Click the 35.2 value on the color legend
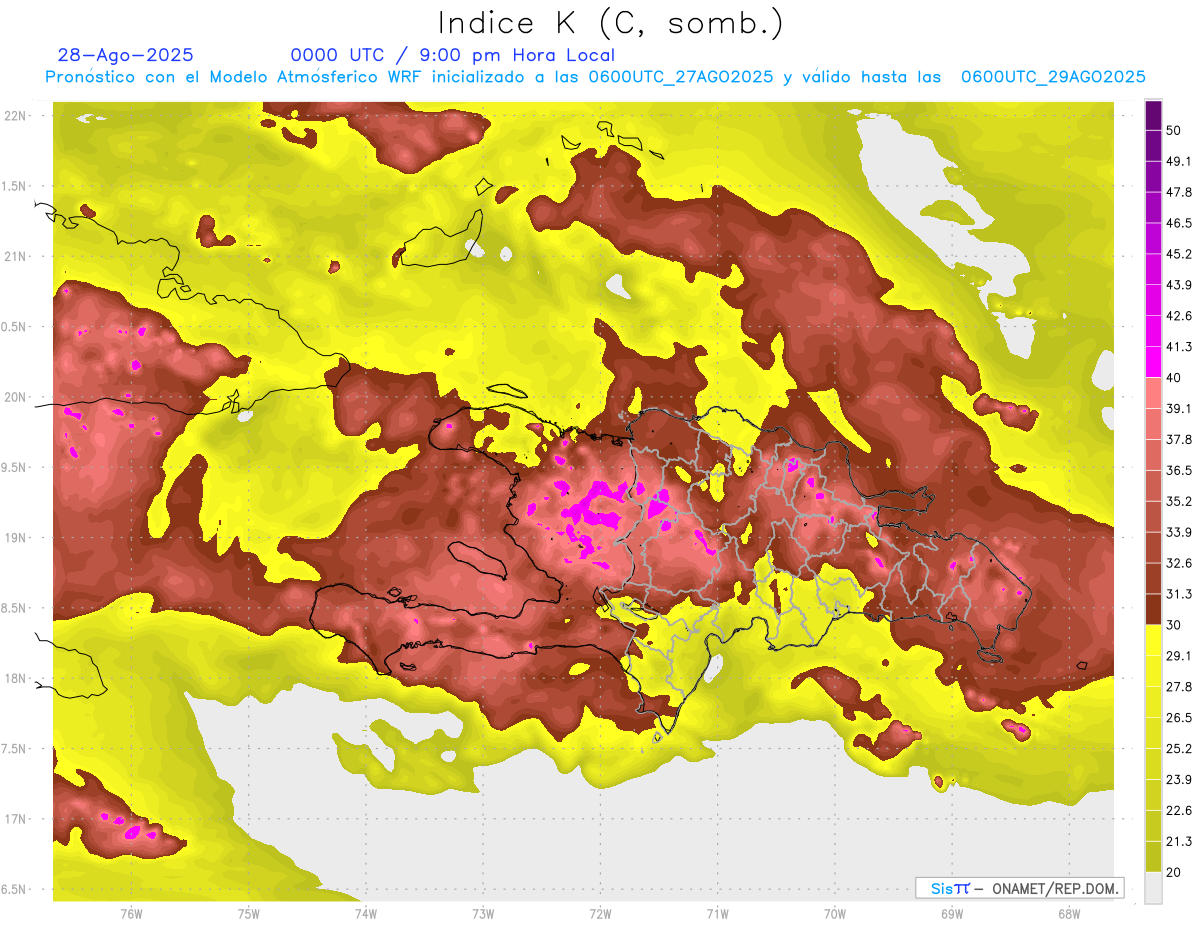Viewport: 1200px width, 927px height. coord(1179,501)
